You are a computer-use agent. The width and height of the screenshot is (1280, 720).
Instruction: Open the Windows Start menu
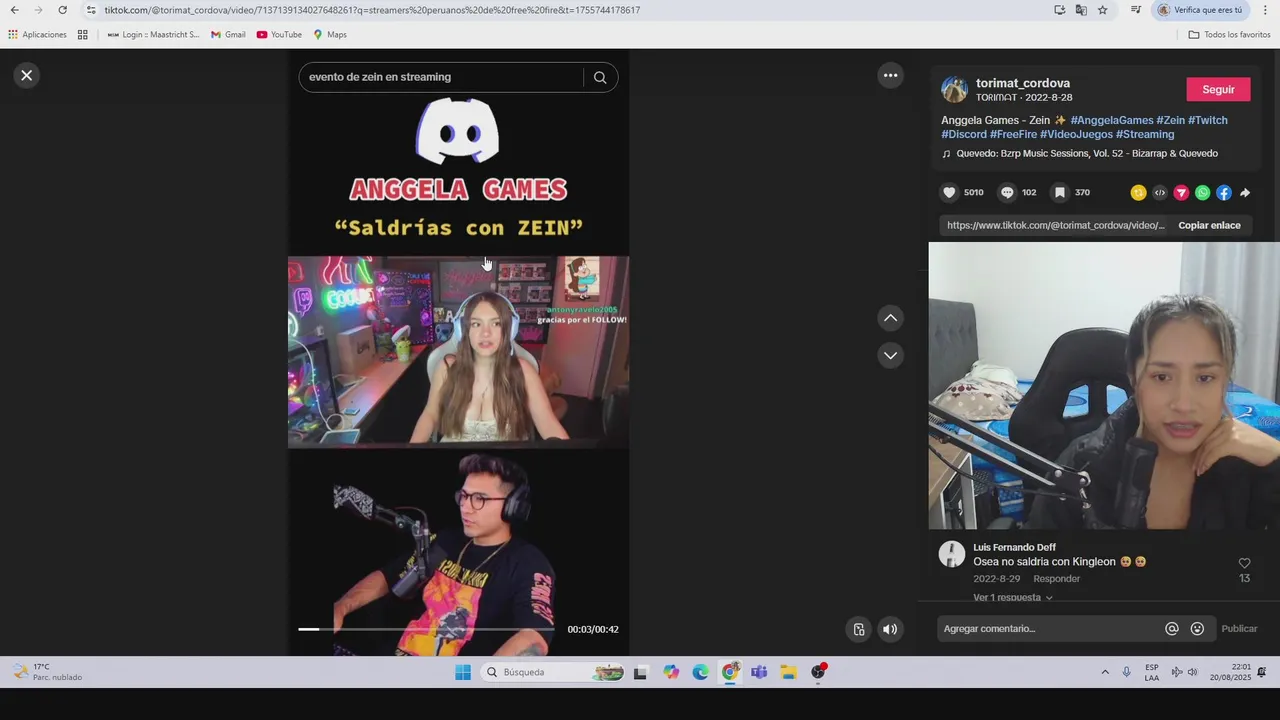(x=463, y=672)
